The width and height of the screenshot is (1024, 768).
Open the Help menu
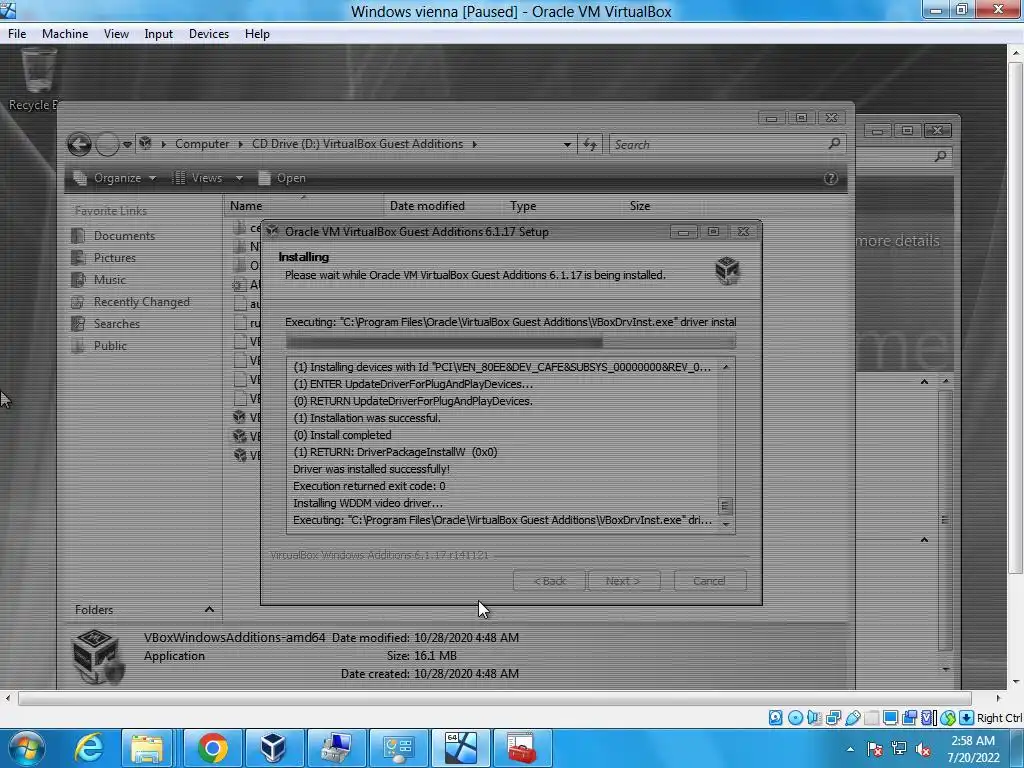[257, 34]
